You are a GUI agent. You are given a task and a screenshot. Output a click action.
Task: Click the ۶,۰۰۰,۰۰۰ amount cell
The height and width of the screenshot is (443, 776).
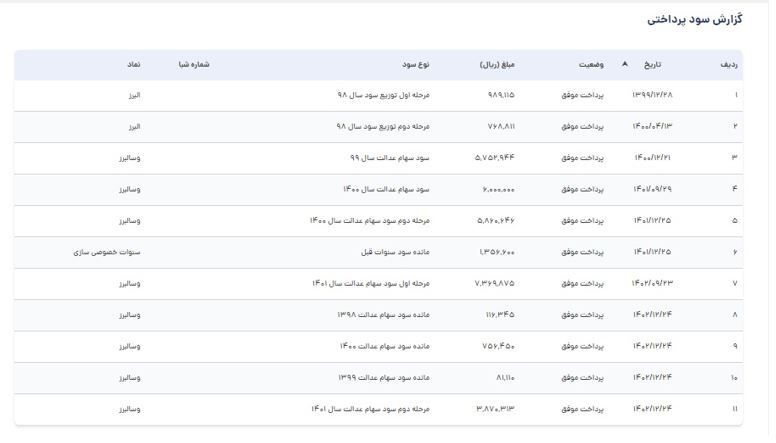pos(495,190)
